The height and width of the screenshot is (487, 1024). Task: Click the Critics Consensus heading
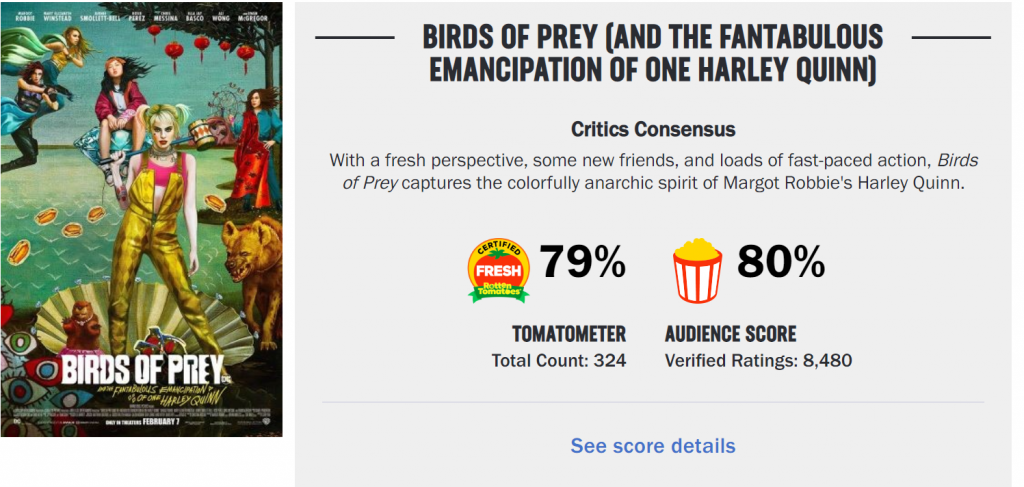click(652, 130)
